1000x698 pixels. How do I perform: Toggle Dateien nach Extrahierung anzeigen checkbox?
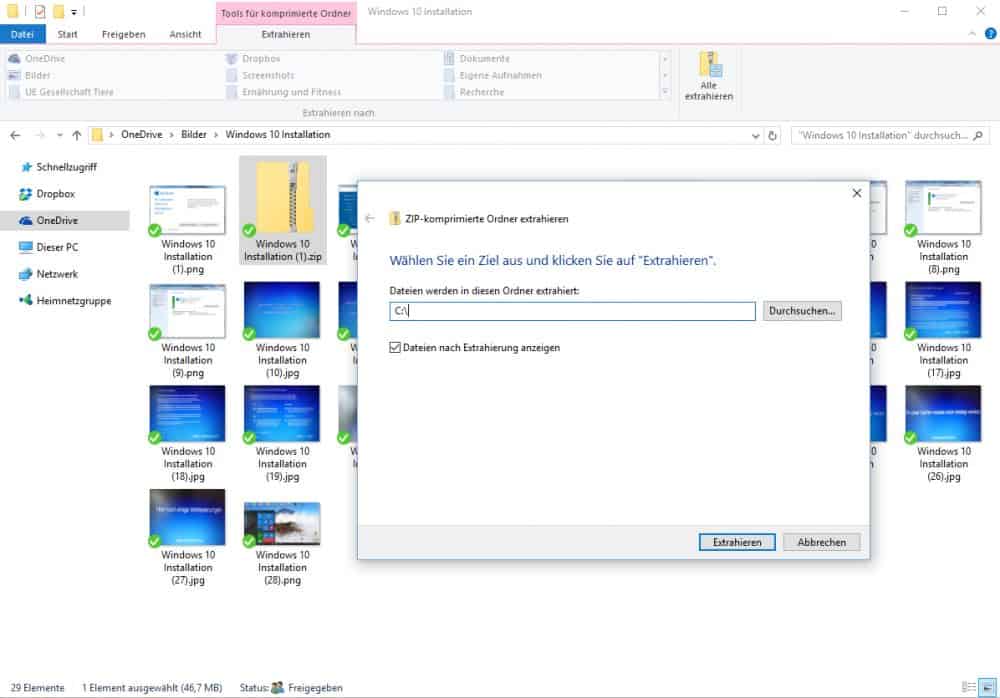pos(395,348)
